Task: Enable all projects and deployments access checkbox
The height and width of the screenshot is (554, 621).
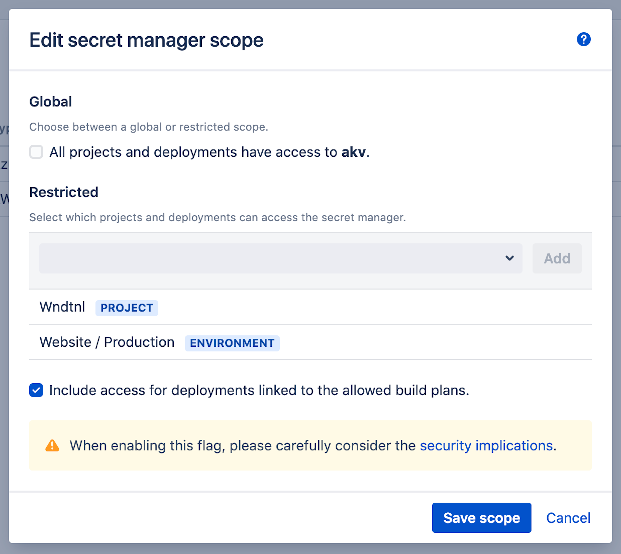Action: click(36, 152)
